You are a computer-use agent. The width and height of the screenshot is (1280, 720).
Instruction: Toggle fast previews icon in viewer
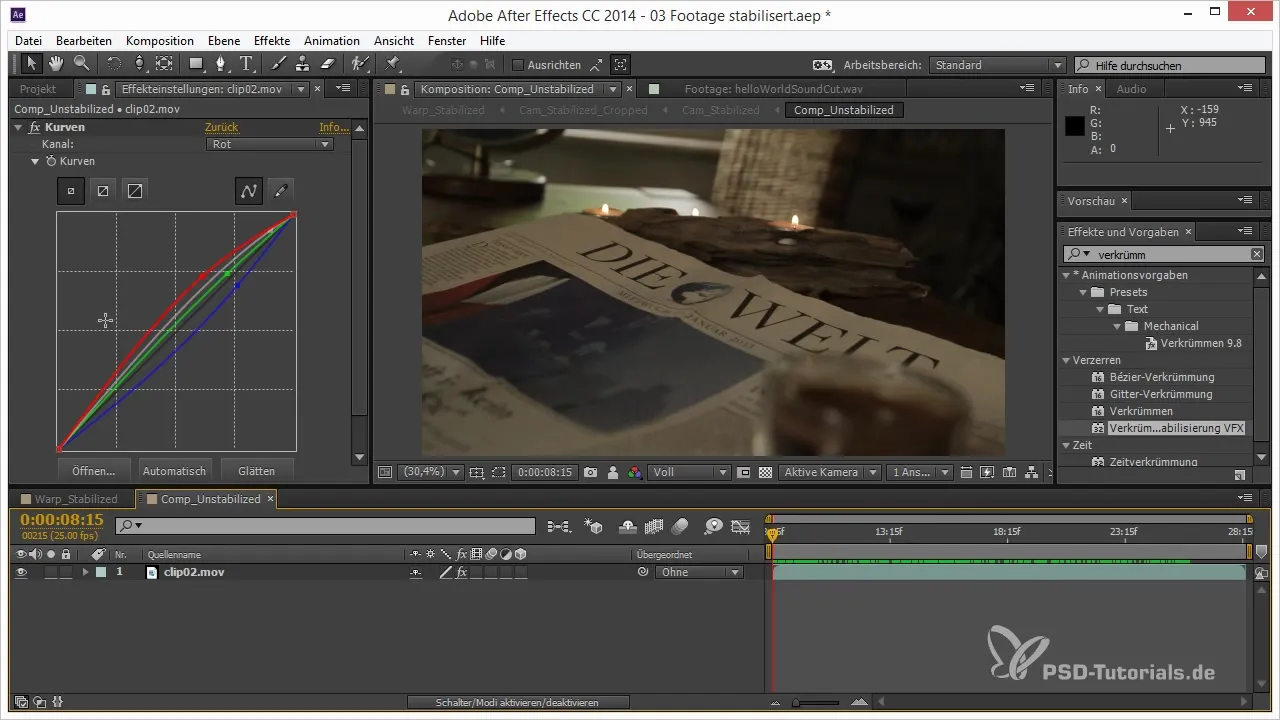click(x=987, y=472)
